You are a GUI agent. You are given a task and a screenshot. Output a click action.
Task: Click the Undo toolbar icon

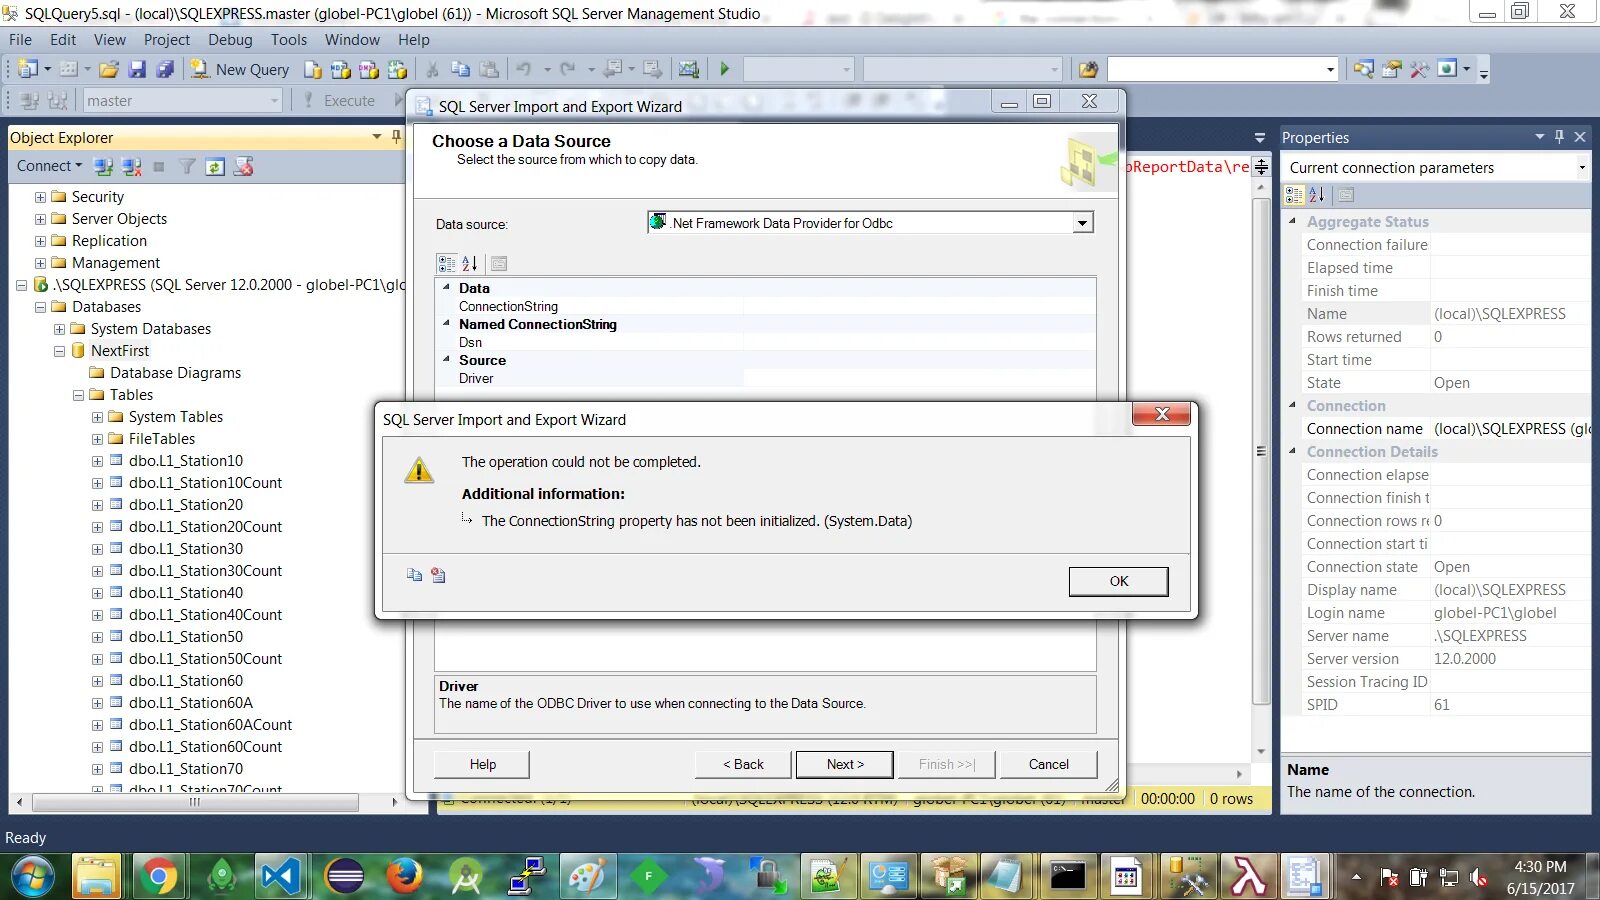point(523,69)
